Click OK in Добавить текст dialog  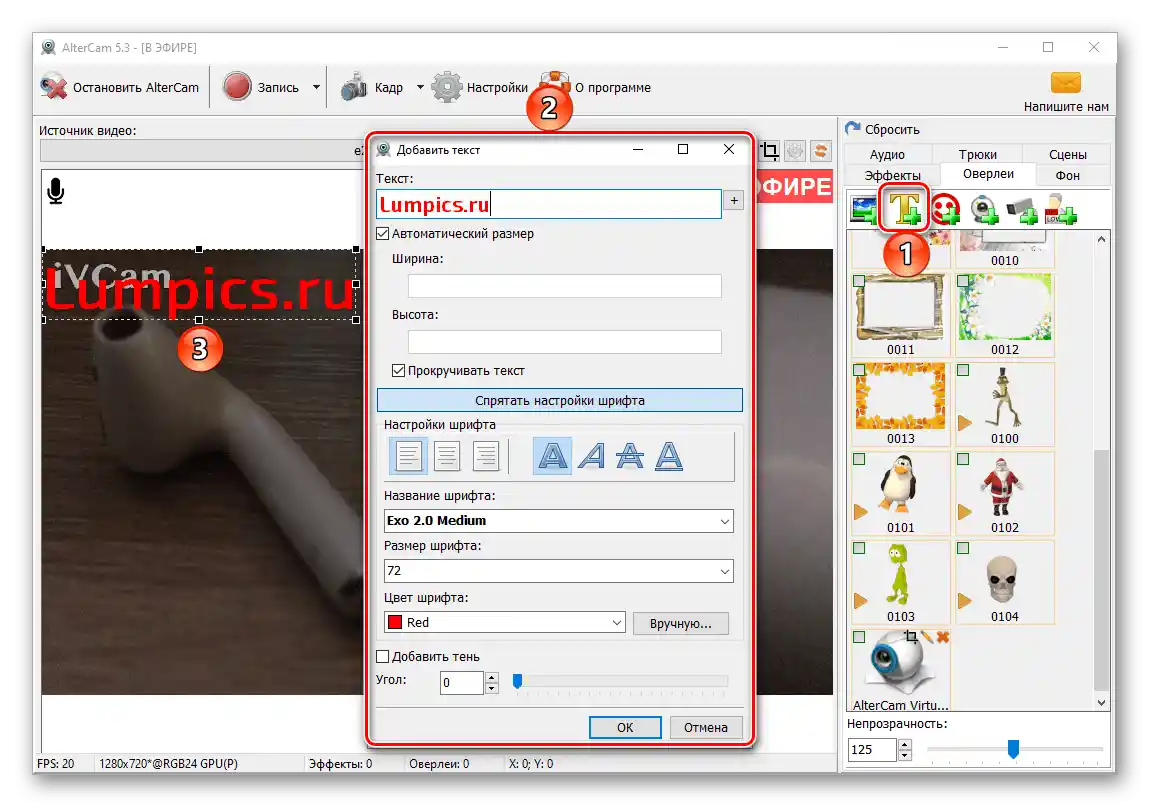click(625, 727)
